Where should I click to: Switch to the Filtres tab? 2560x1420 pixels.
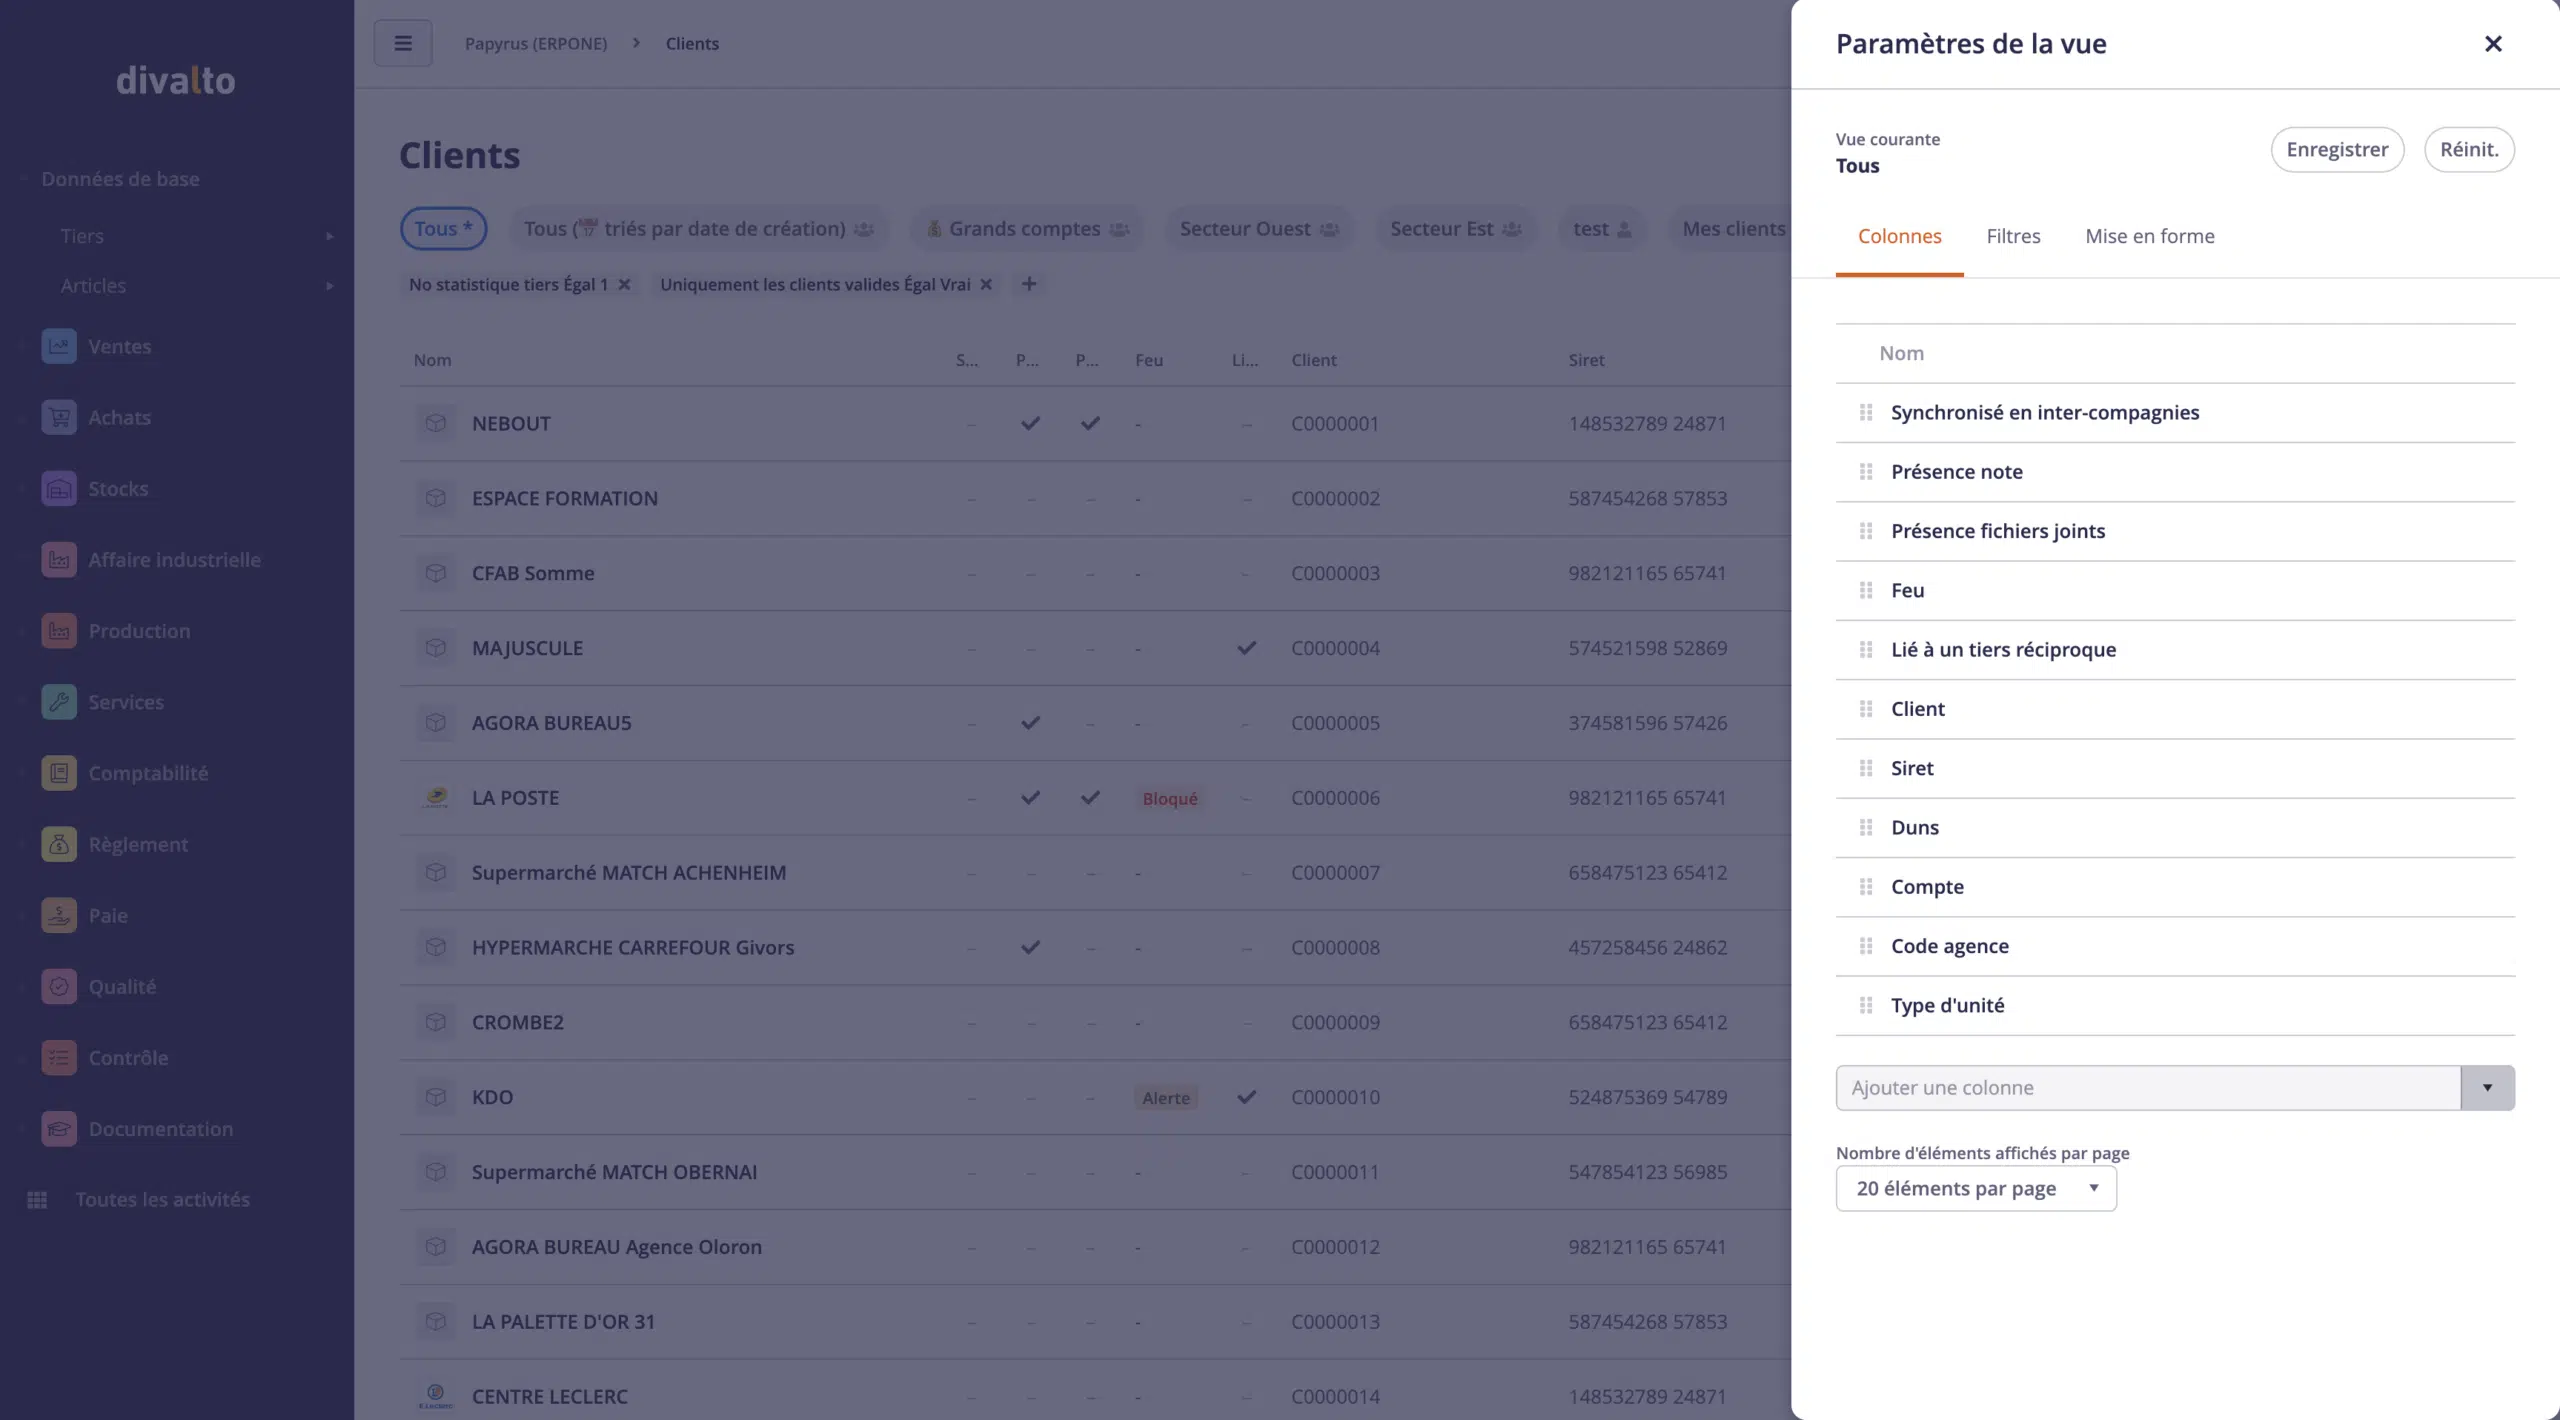click(x=2012, y=236)
